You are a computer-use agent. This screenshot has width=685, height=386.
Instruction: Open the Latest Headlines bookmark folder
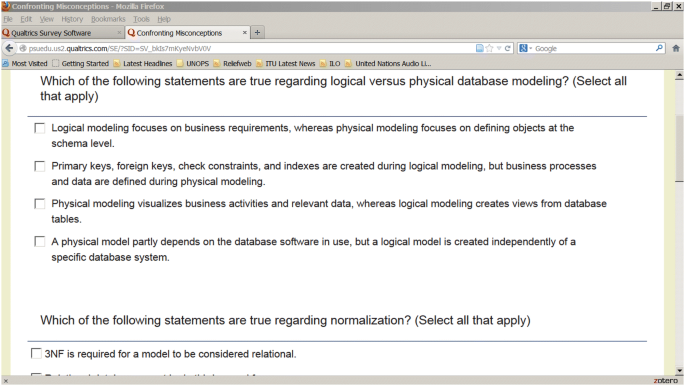(x=143, y=64)
